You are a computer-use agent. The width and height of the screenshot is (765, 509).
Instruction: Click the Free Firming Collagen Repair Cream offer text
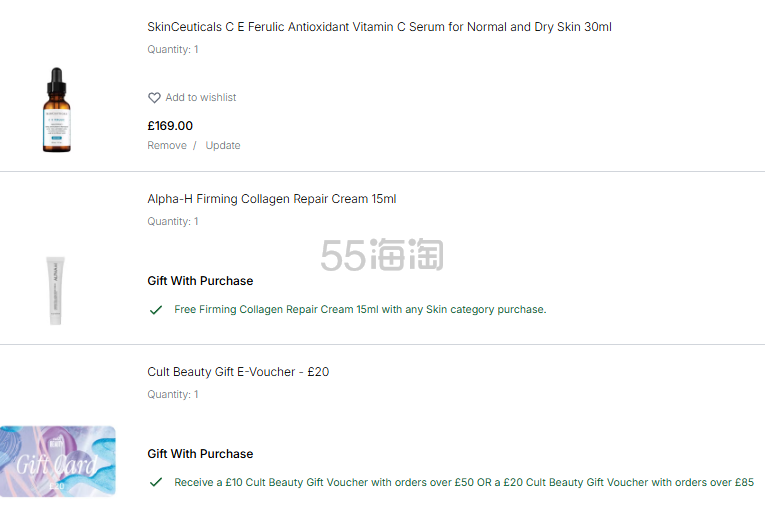360,310
